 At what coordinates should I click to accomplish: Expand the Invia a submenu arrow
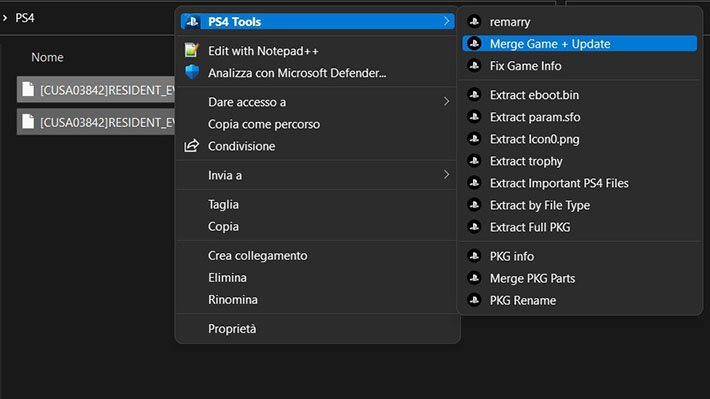pos(446,174)
